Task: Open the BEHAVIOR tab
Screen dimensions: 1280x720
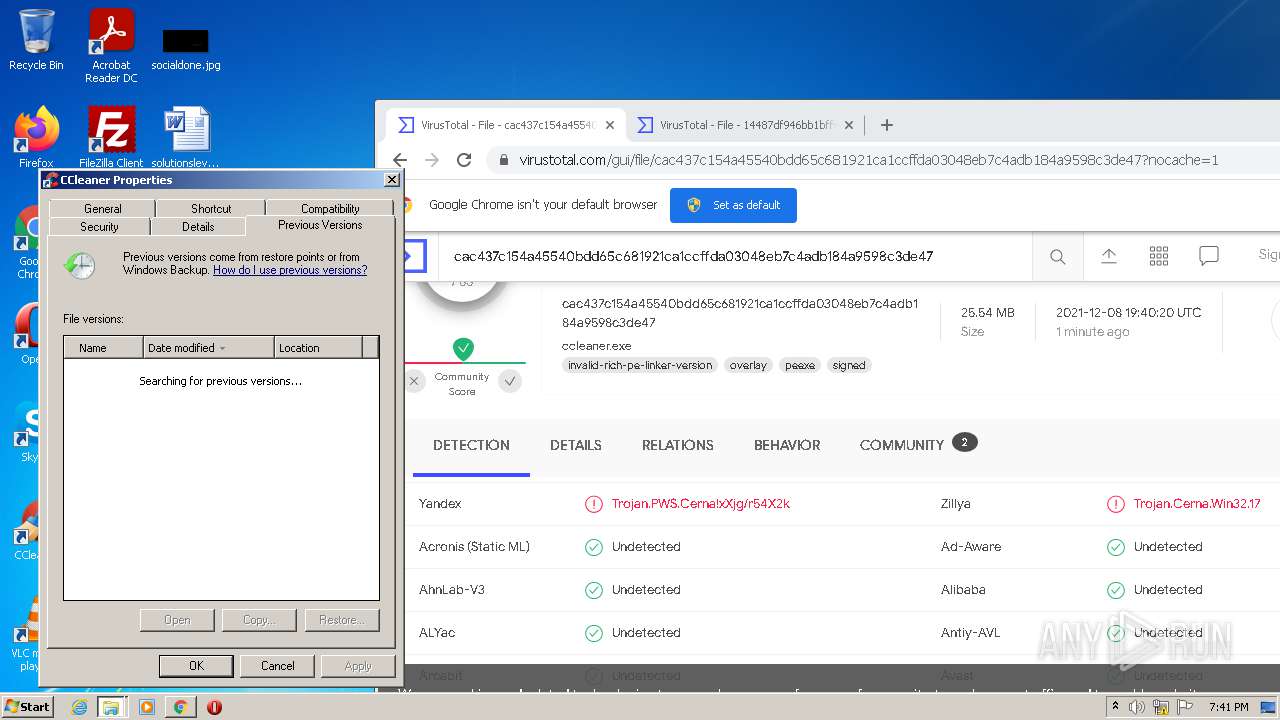Action: tap(787, 445)
